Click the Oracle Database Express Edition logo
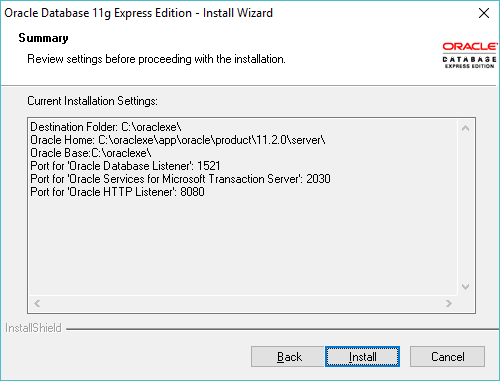500x381 pixels. pos(469,55)
